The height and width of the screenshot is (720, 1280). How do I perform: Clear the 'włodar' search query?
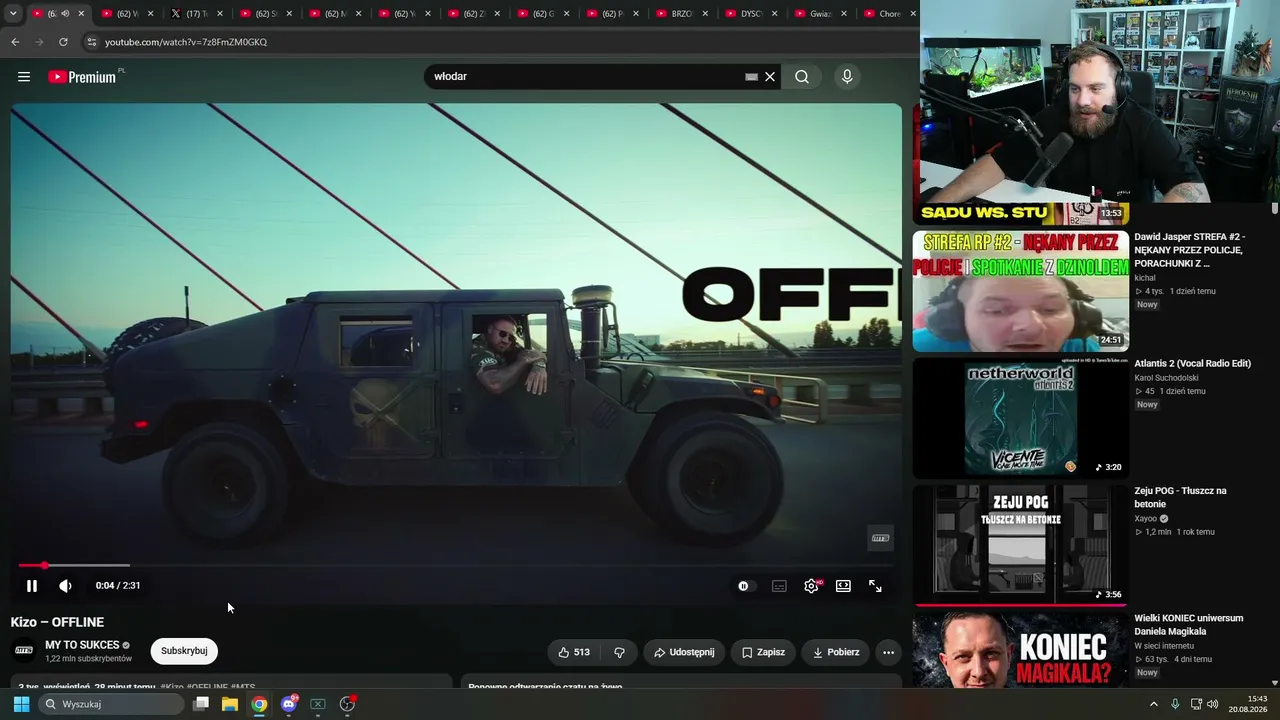click(770, 77)
